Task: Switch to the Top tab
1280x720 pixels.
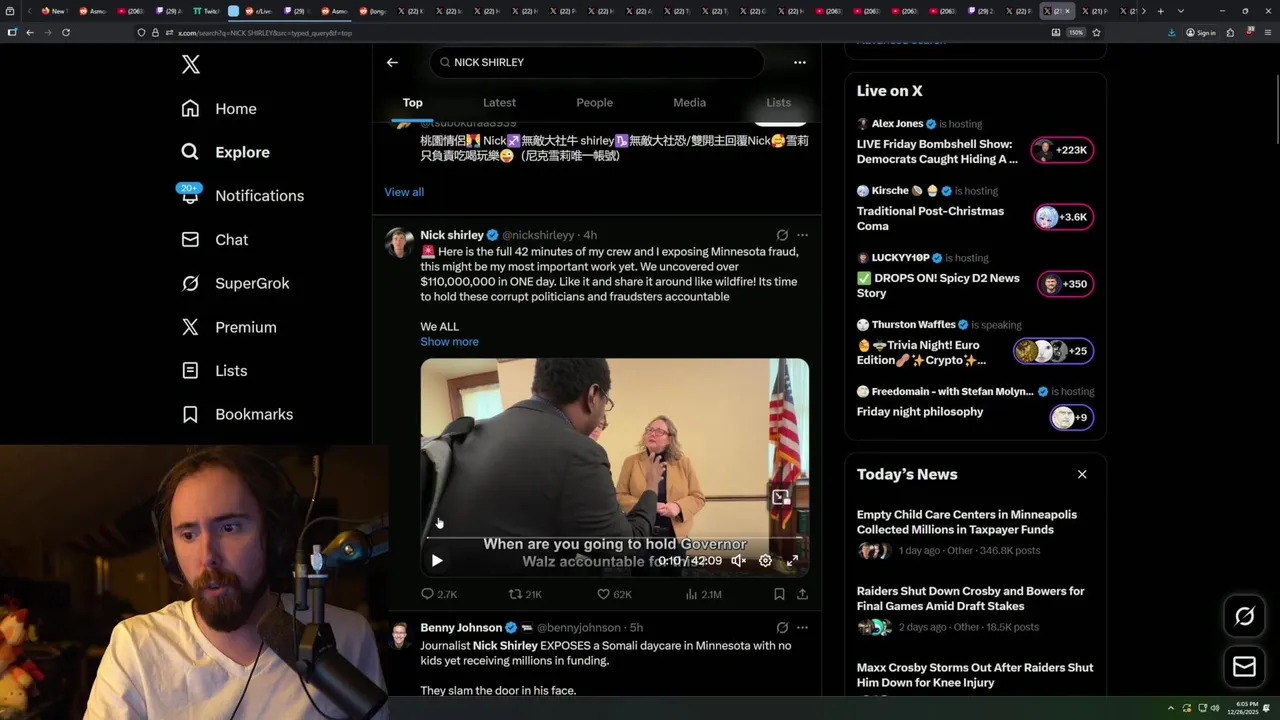Action: tap(413, 103)
